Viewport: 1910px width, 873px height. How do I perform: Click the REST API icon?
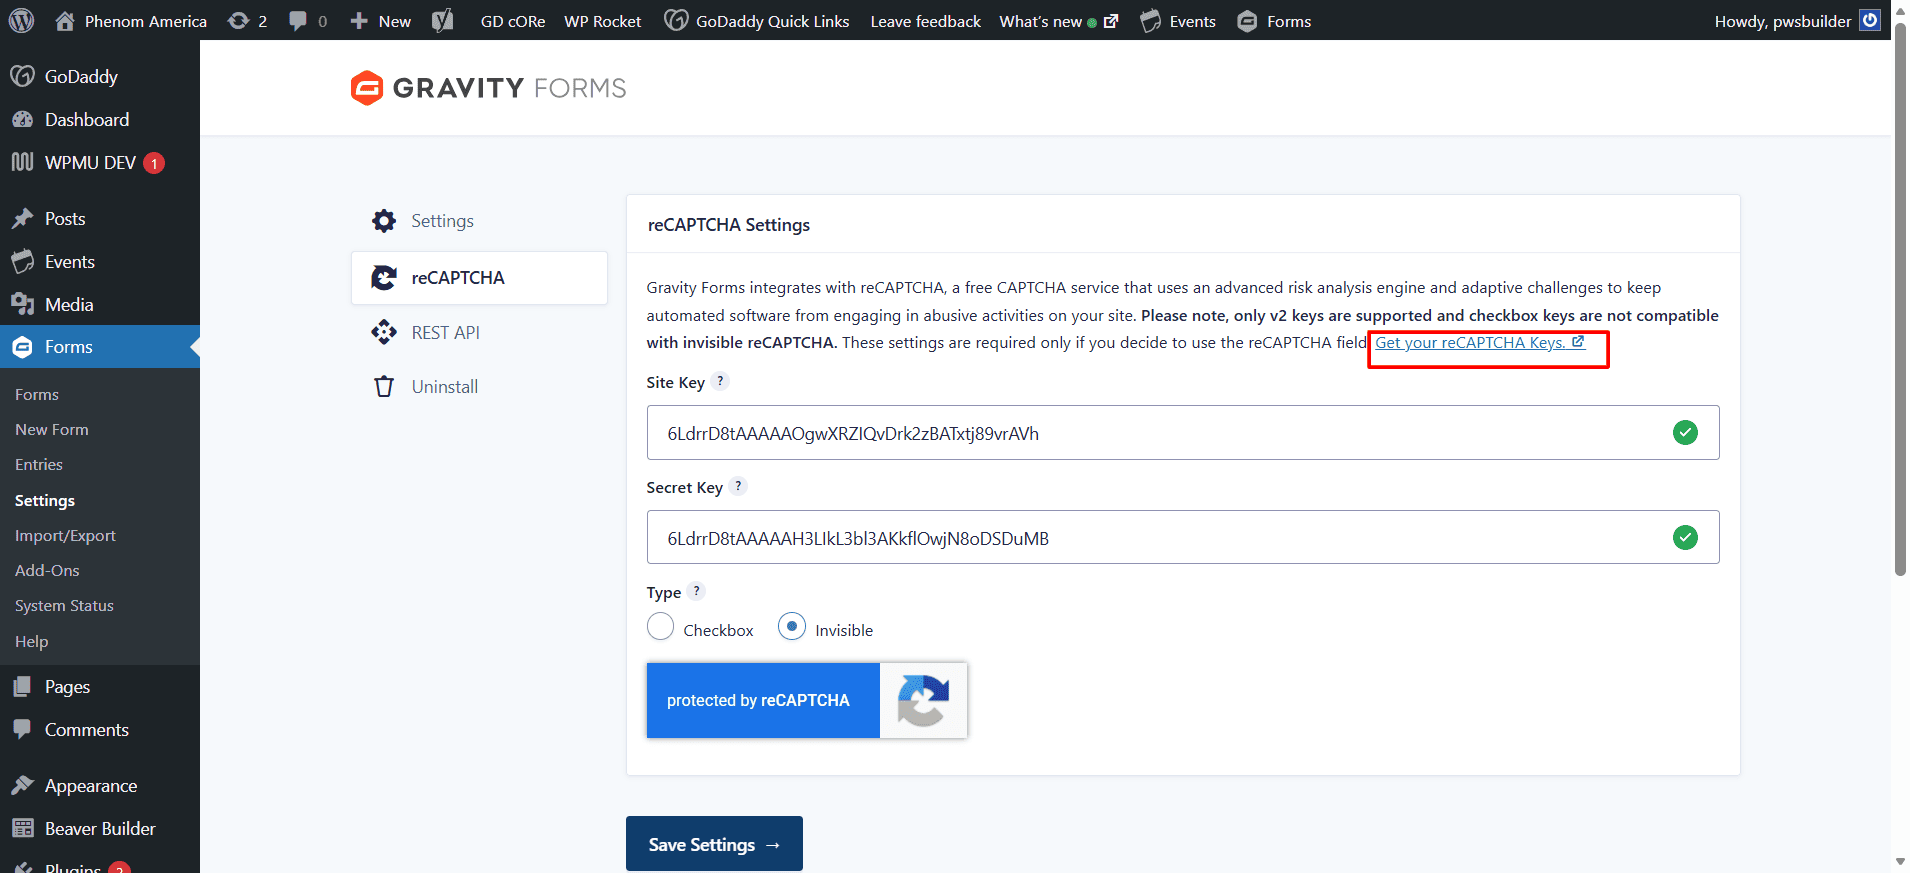[x=384, y=332]
